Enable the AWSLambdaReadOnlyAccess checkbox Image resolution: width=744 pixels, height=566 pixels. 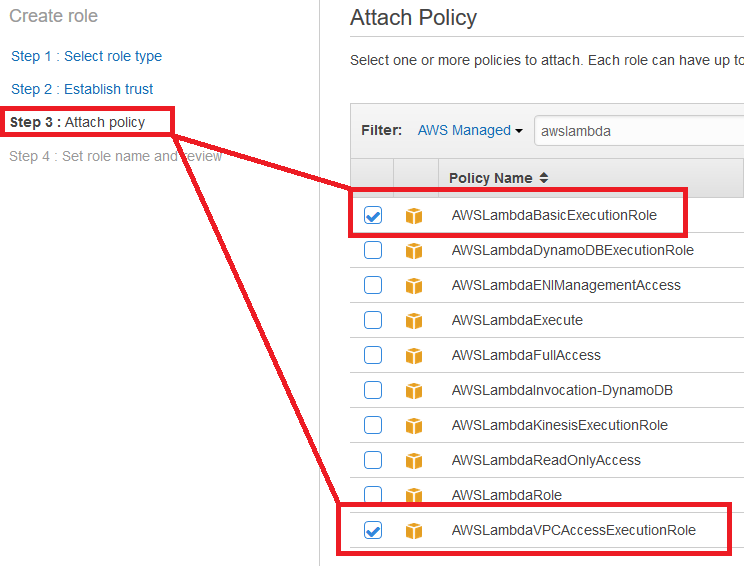pyautogui.click(x=373, y=460)
